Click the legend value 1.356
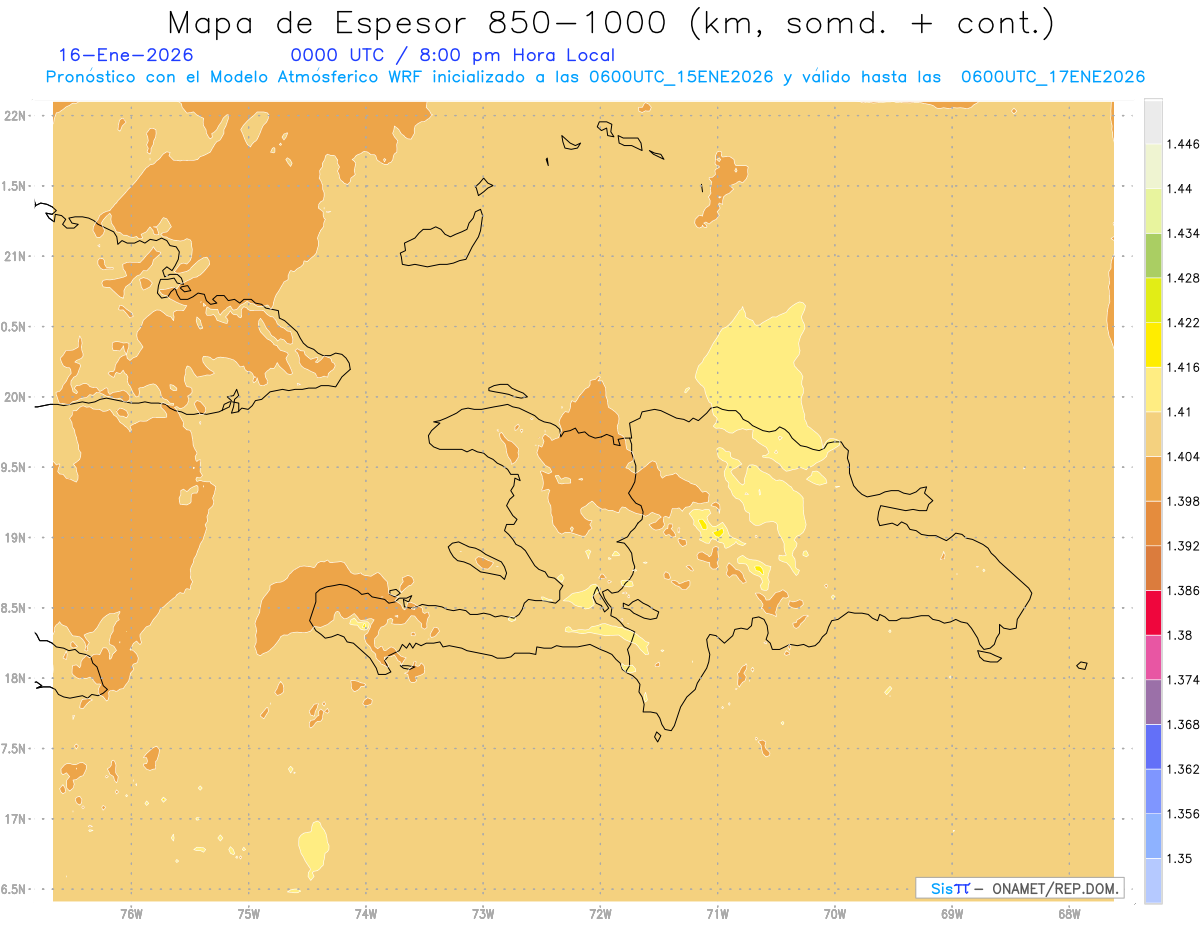This screenshot has height=927, width=1200. pyautogui.click(x=1183, y=813)
